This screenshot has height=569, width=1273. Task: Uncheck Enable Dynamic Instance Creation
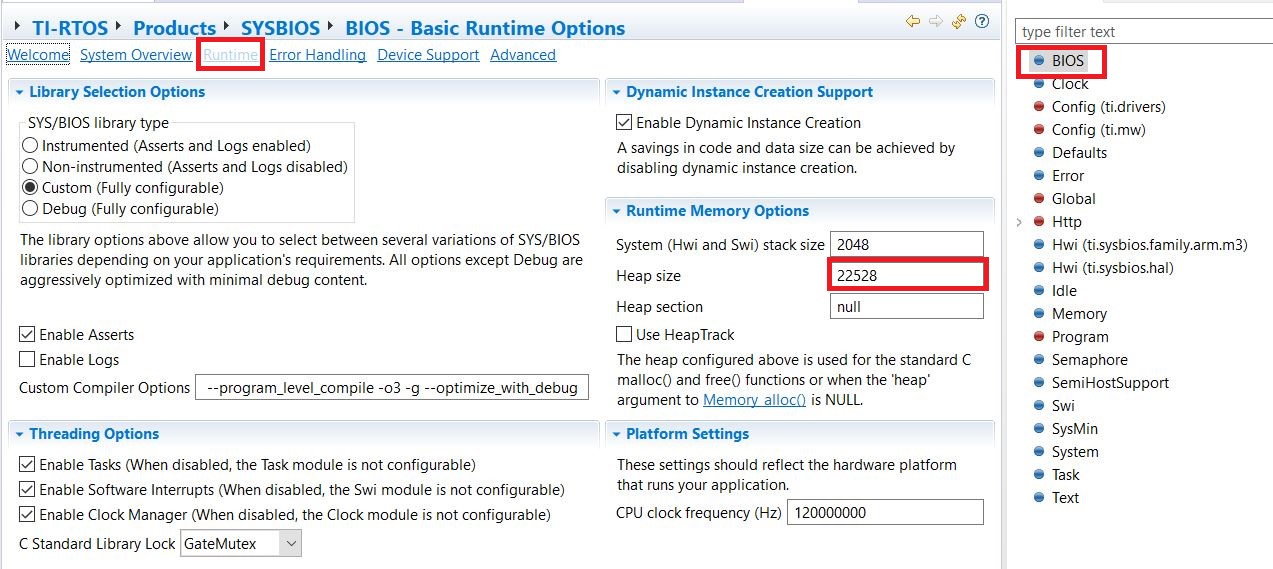(x=625, y=123)
